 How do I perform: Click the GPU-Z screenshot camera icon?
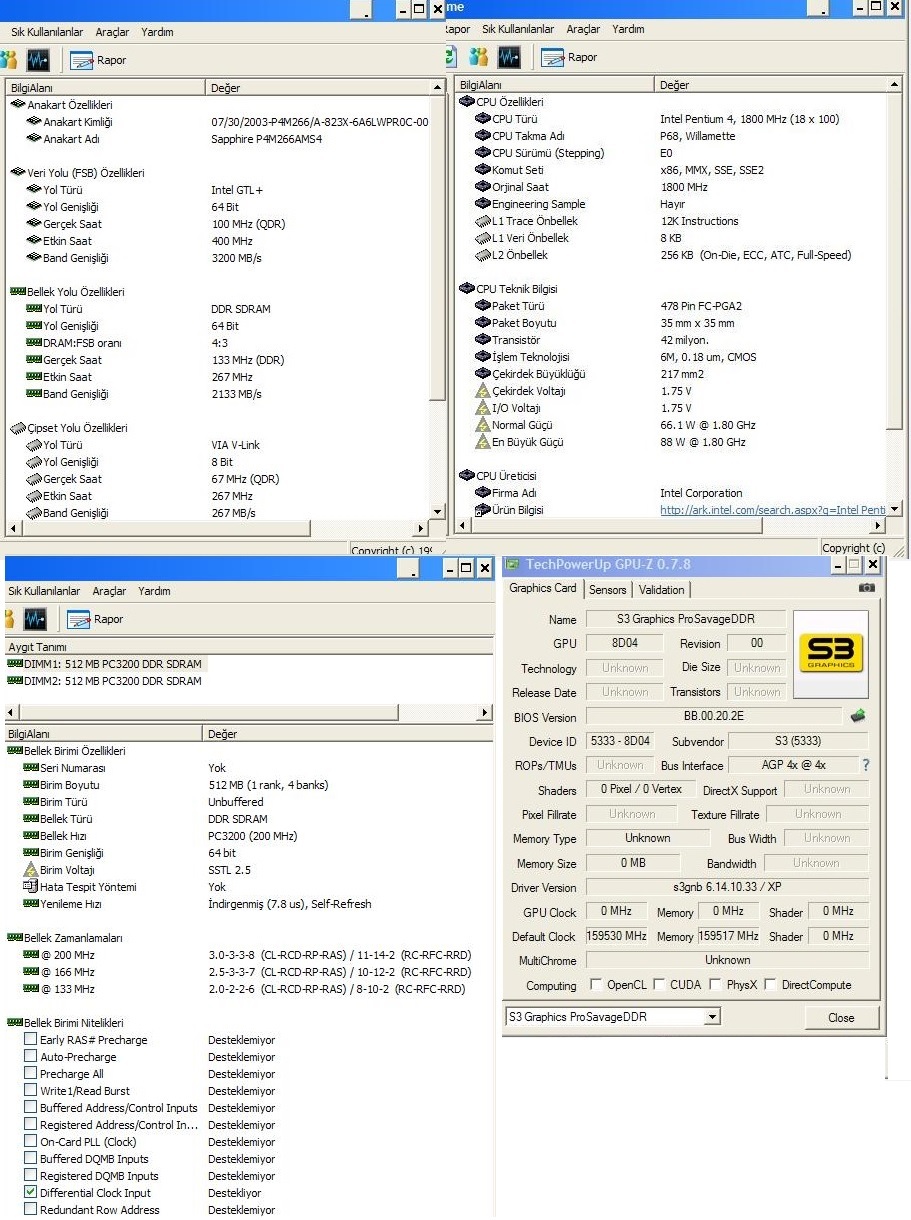(866, 588)
